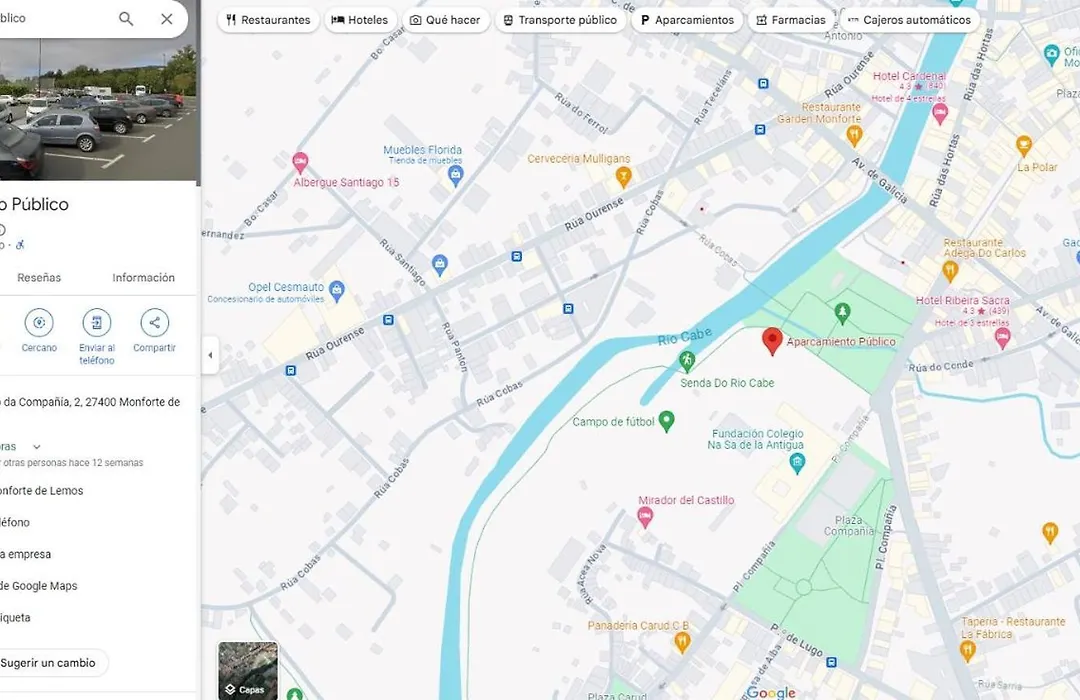Clear the search with the X icon
Screen dimensions: 1080x700
tap(167, 19)
